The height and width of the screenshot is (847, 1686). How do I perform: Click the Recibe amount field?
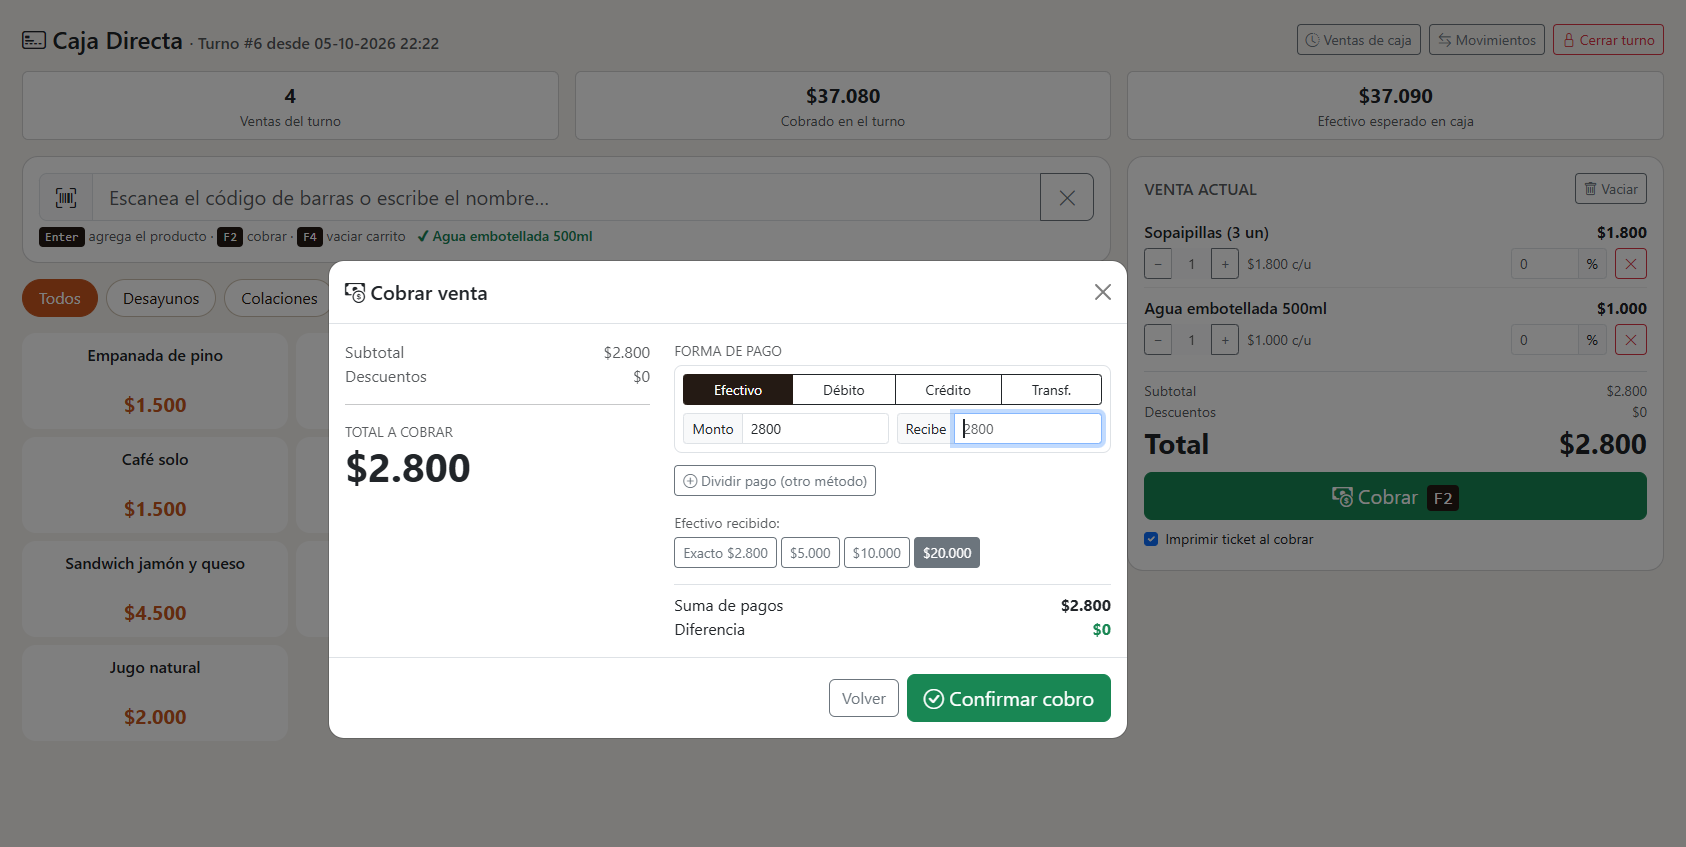pyautogui.click(x=1028, y=429)
